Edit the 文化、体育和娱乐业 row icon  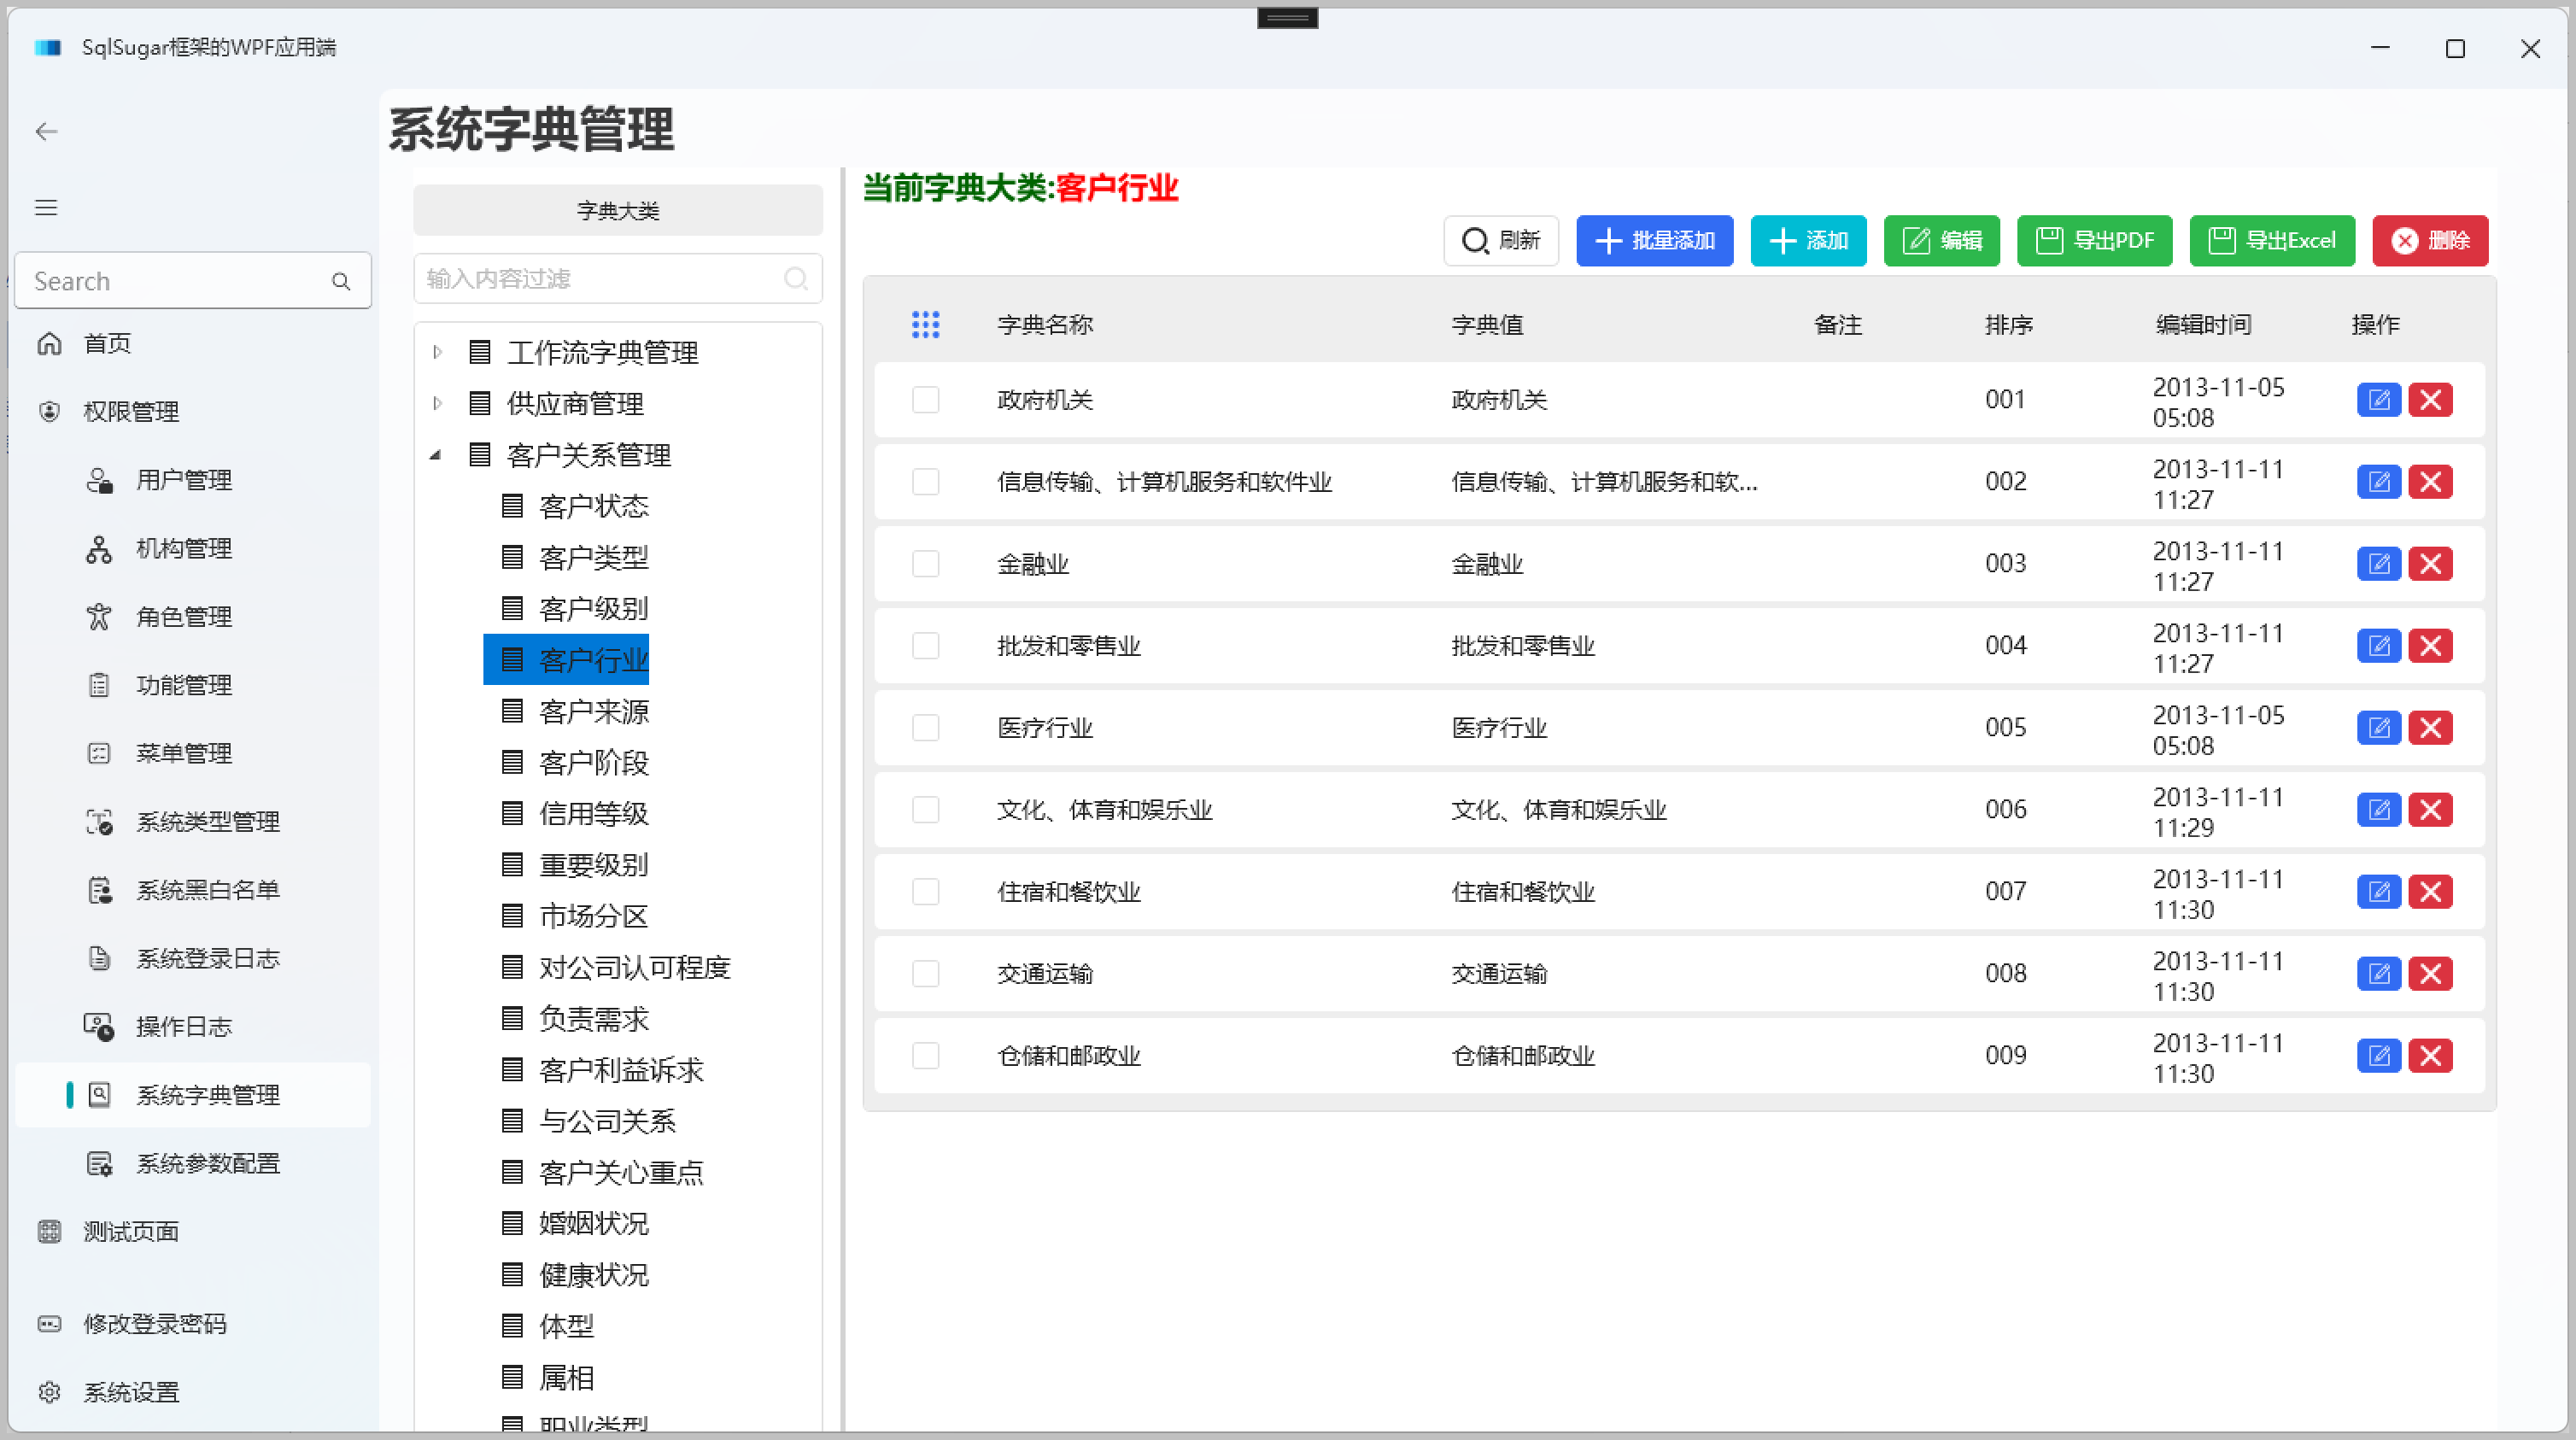tap(2378, 810)
